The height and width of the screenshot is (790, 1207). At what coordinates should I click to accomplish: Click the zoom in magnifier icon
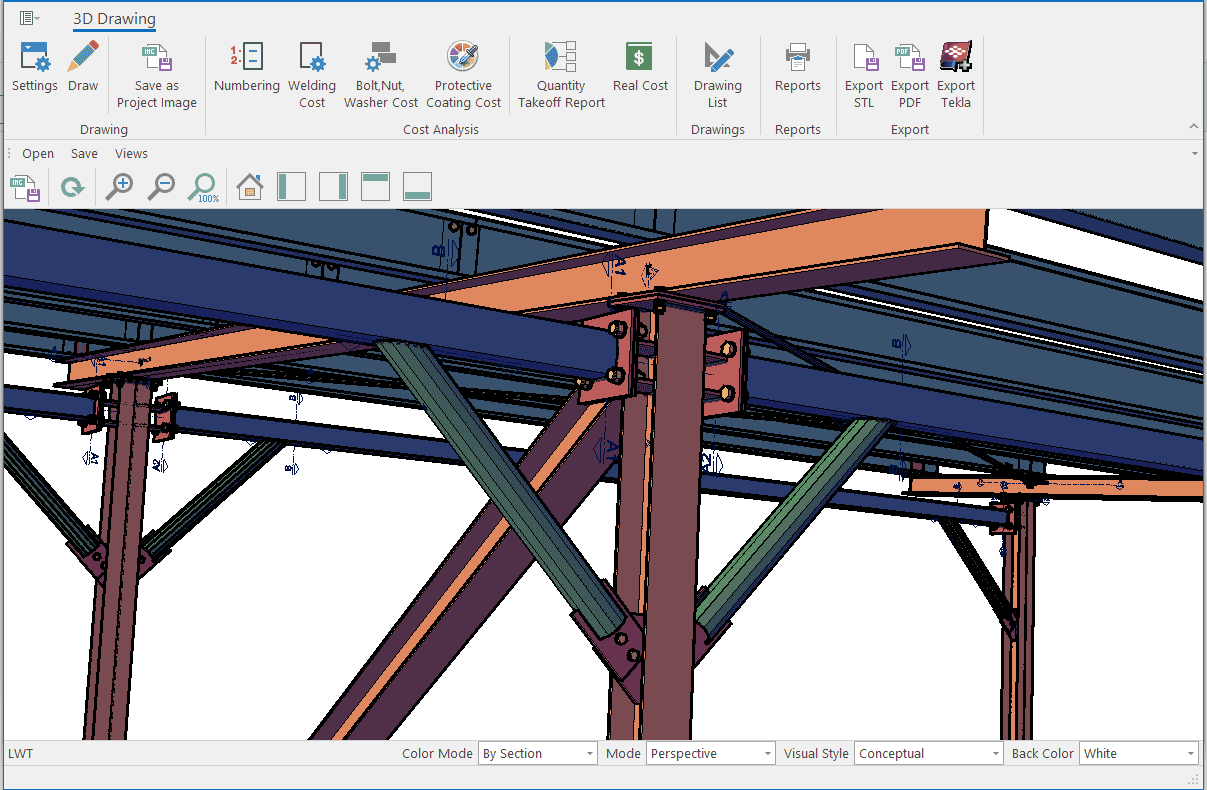120,187
